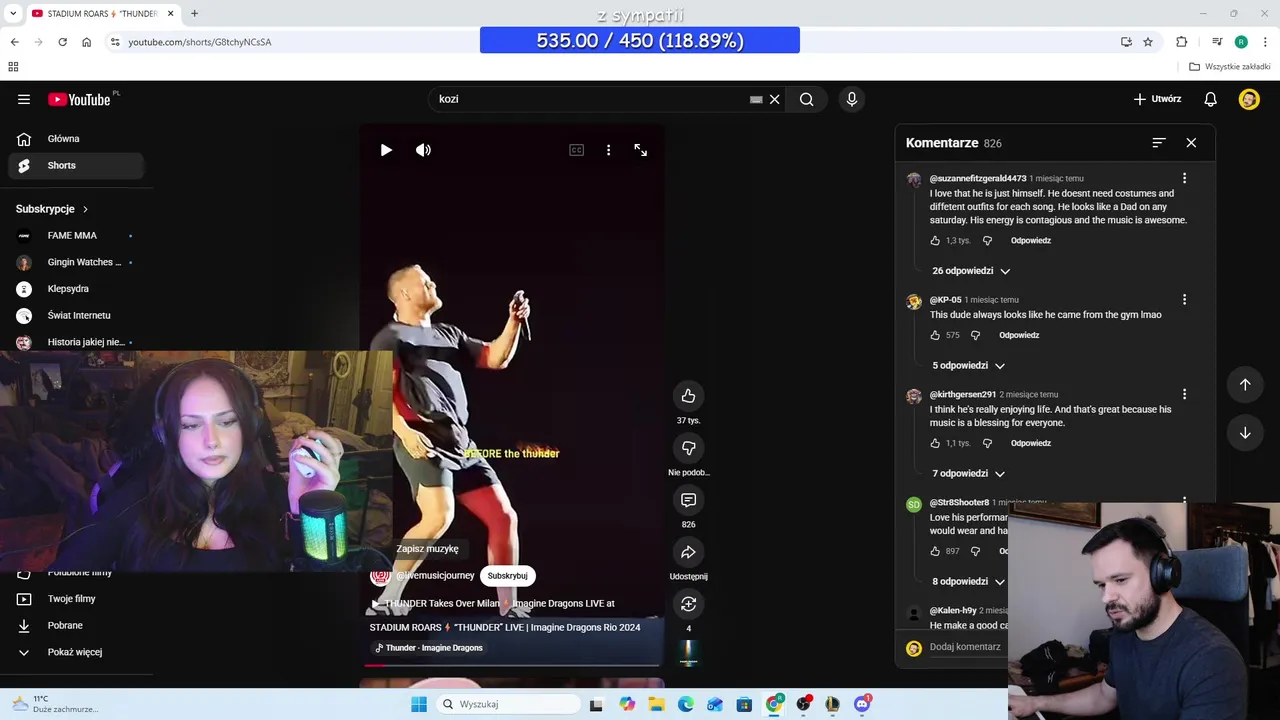Click the YouTube search input field
This screenshot has width=1280, height=720.
tap(590, 99)
